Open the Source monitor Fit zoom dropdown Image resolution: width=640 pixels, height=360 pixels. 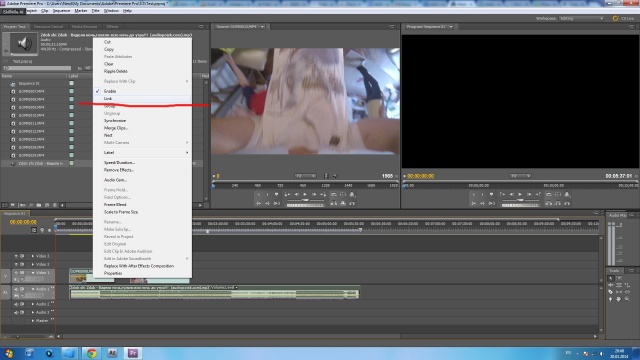[305, 176]
